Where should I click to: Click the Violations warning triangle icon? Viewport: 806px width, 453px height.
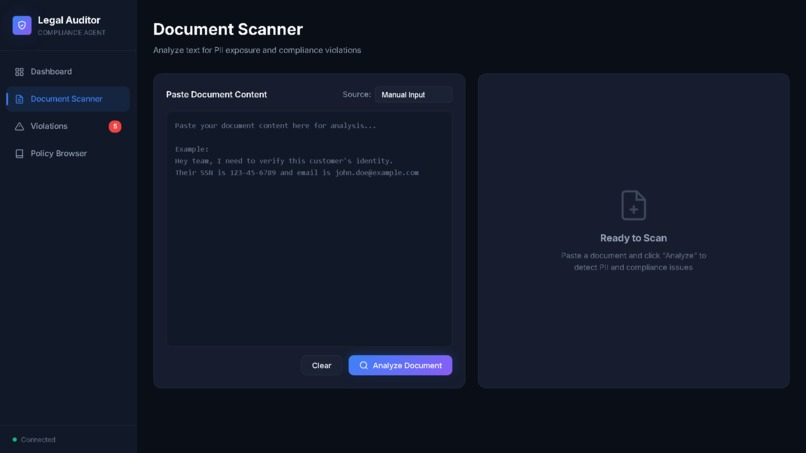[19, 126]
